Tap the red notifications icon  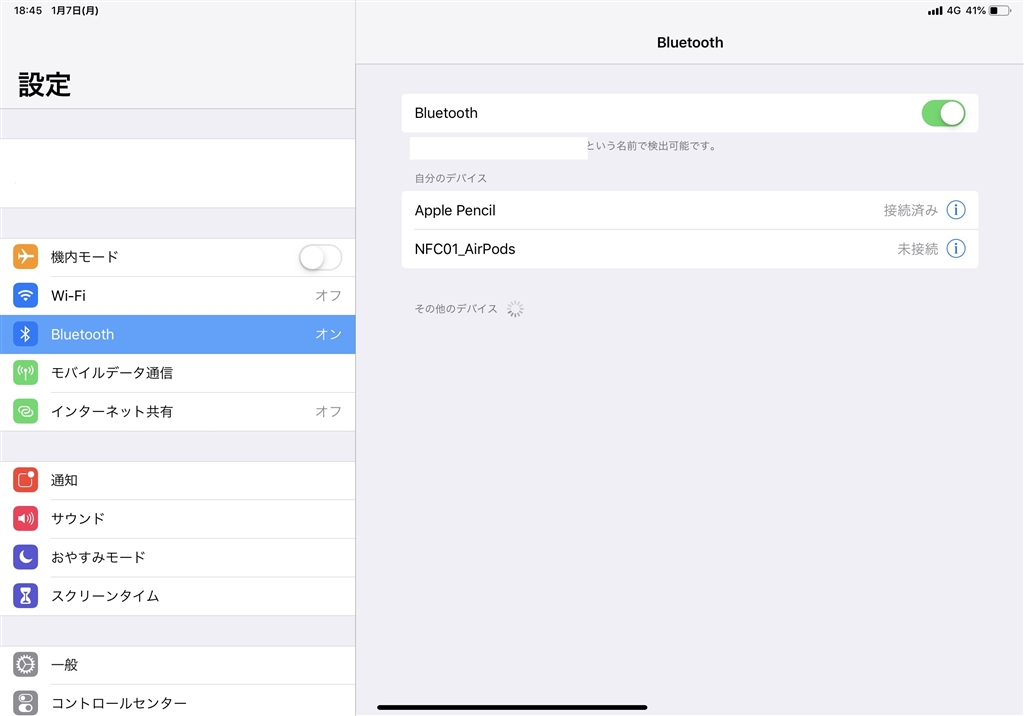click(25, 480)
